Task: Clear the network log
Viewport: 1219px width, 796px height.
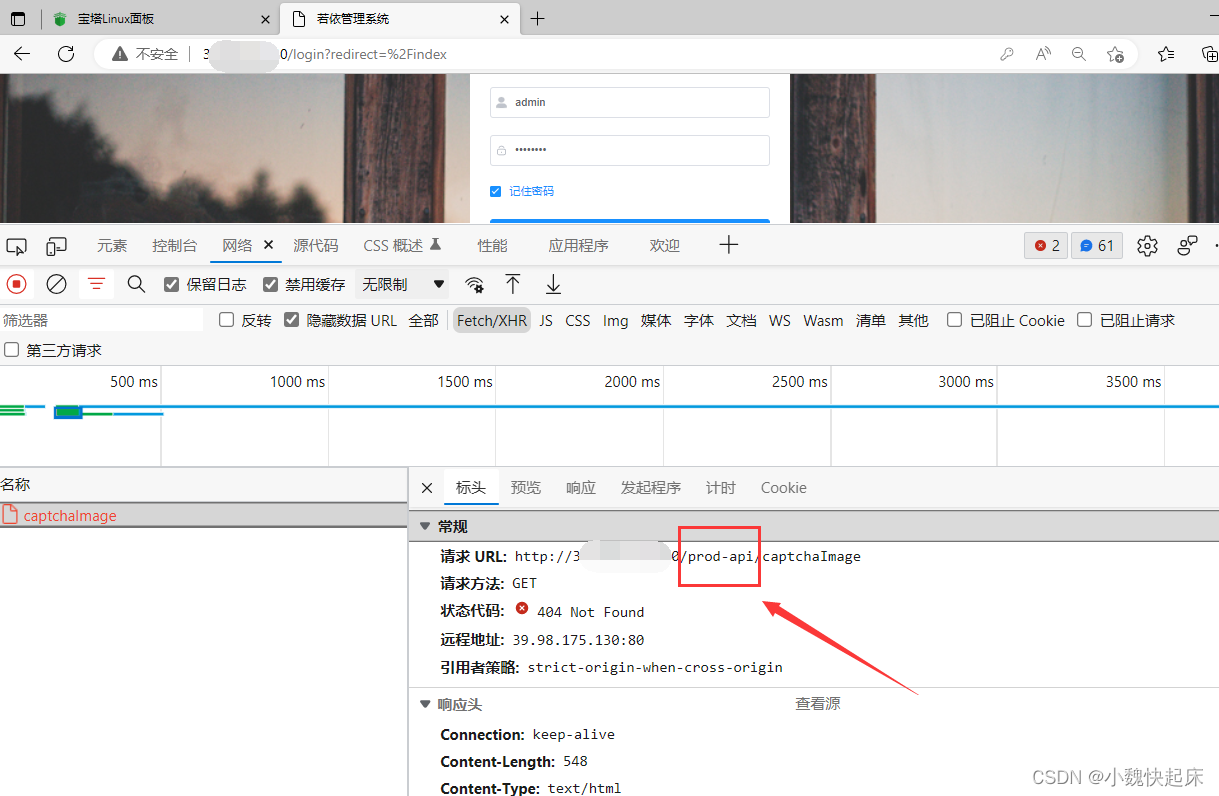Action: click(57, 284)
